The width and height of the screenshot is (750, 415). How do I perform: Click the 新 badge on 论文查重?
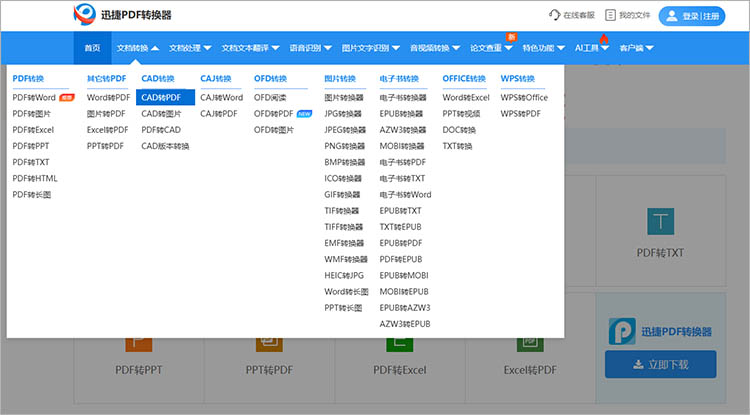click(x=511, y=37)
